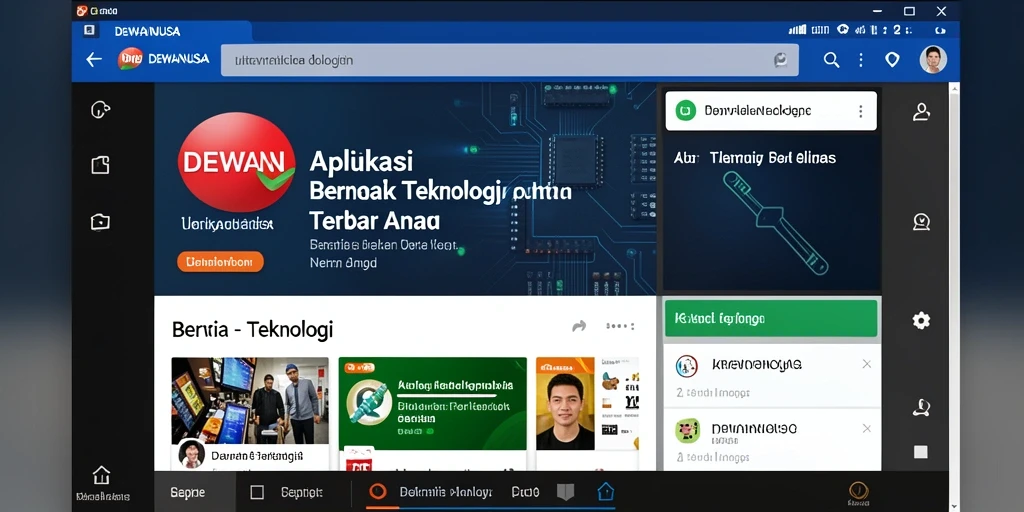This screenshot has width=1024, height=512.
Task: Click the signal bars status icon
Action: (x=797, y=30)
